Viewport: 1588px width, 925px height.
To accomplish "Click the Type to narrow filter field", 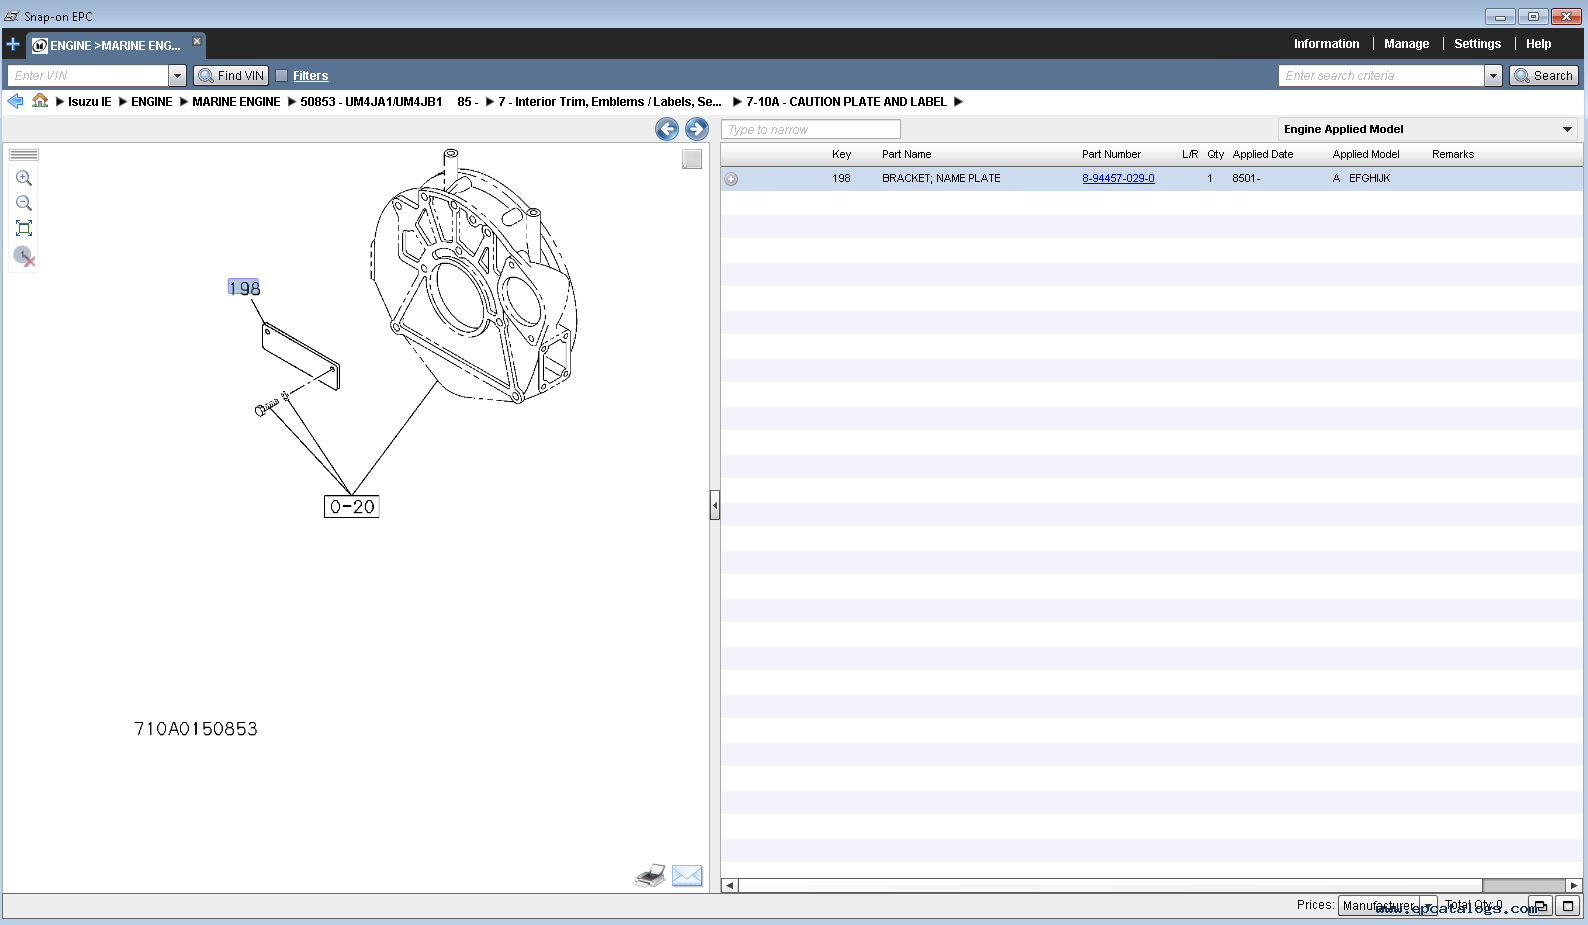I will [811, 130].
